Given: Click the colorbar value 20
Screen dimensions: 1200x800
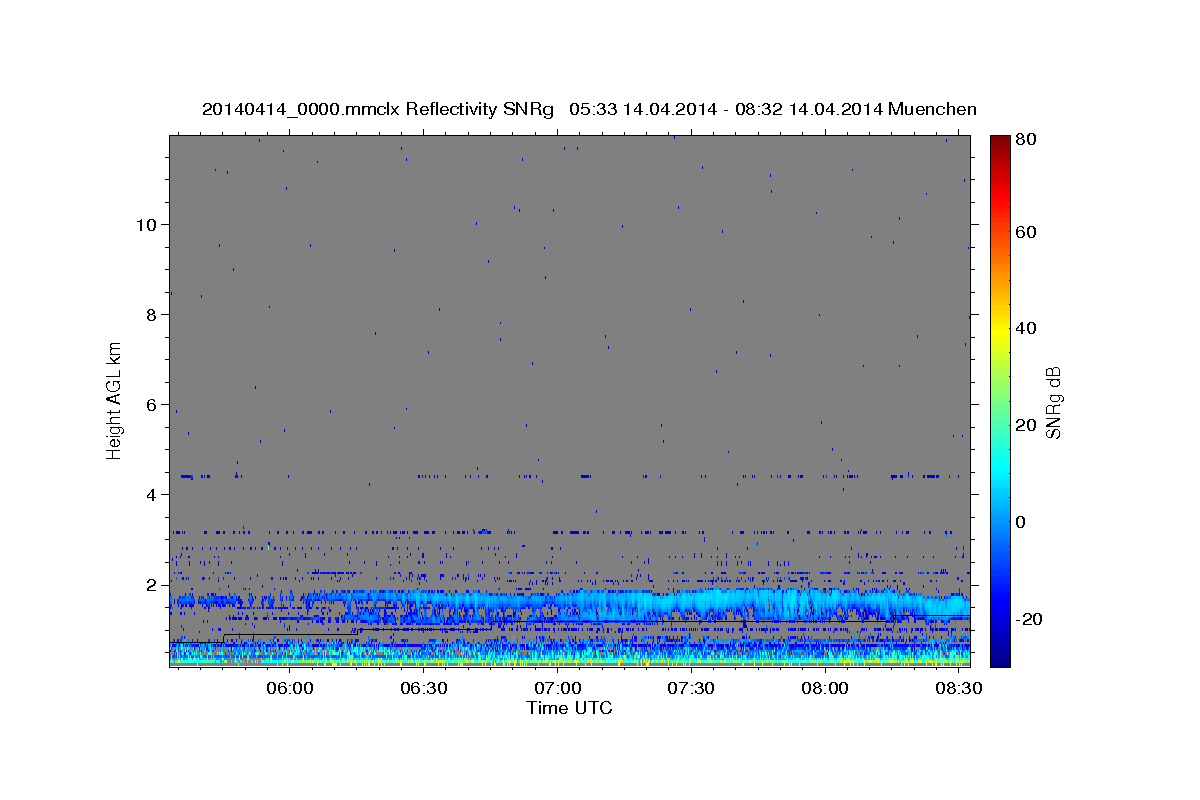Looking at the screenshot, I should coord(1025,425).
